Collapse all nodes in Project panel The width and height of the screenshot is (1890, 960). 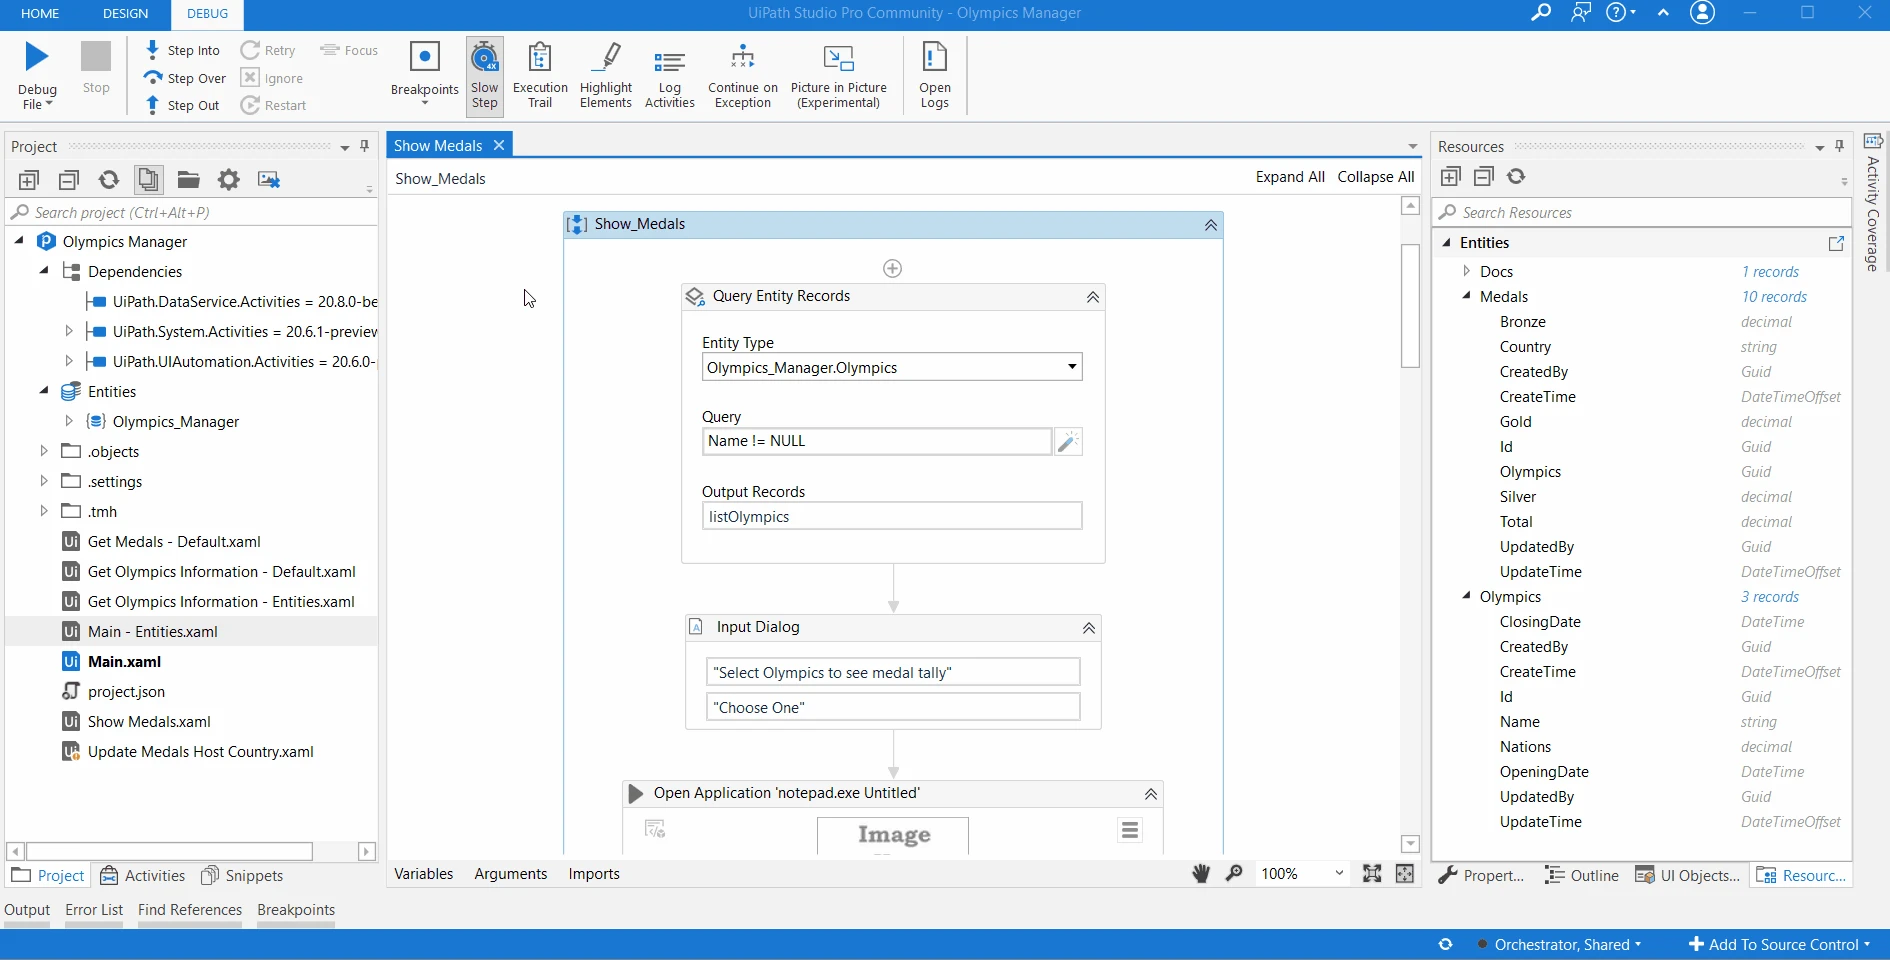pyautogui.click(x=69, y=180)
